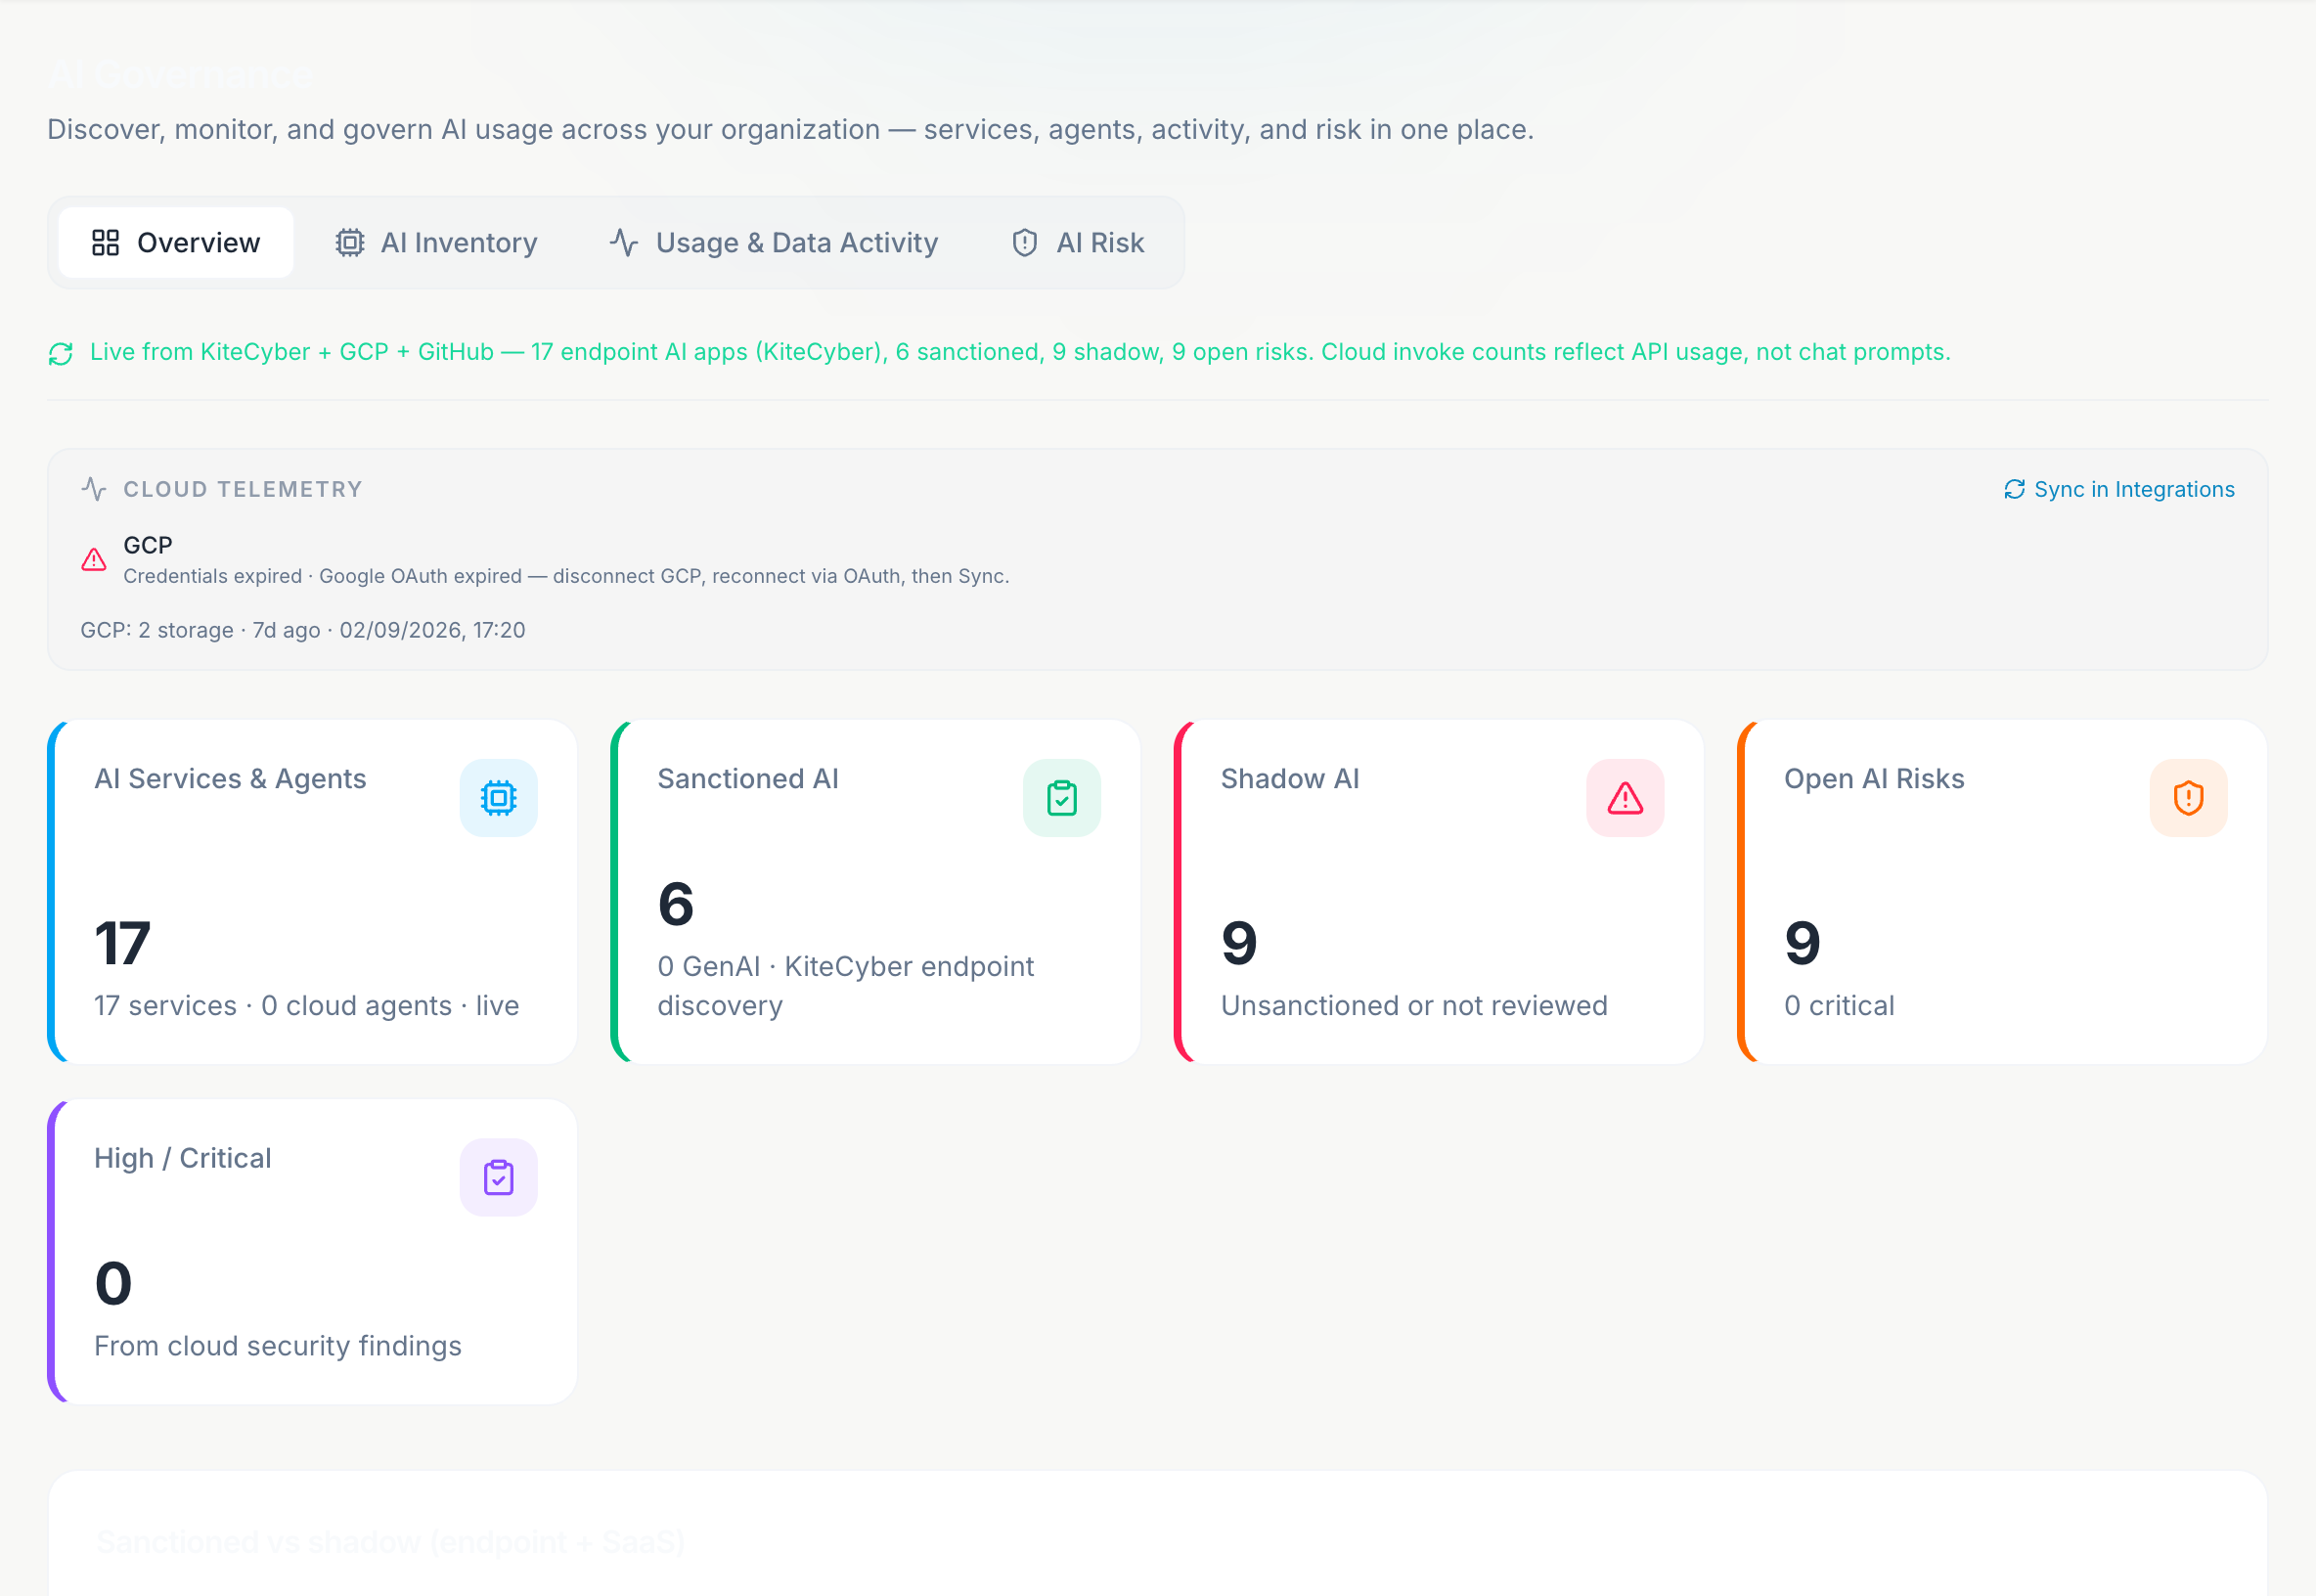Click the High / Critical card title
Screen dimensions: 2316x1596
tap(183, 1158)
